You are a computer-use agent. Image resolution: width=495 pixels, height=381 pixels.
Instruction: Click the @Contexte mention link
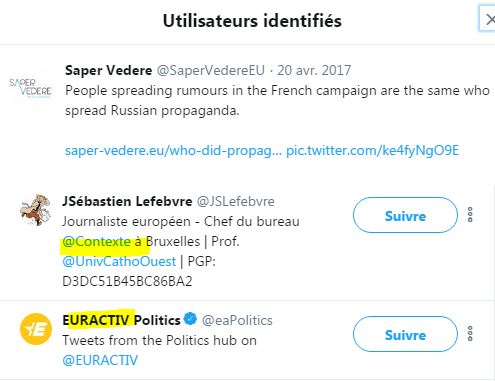(96, 241)
